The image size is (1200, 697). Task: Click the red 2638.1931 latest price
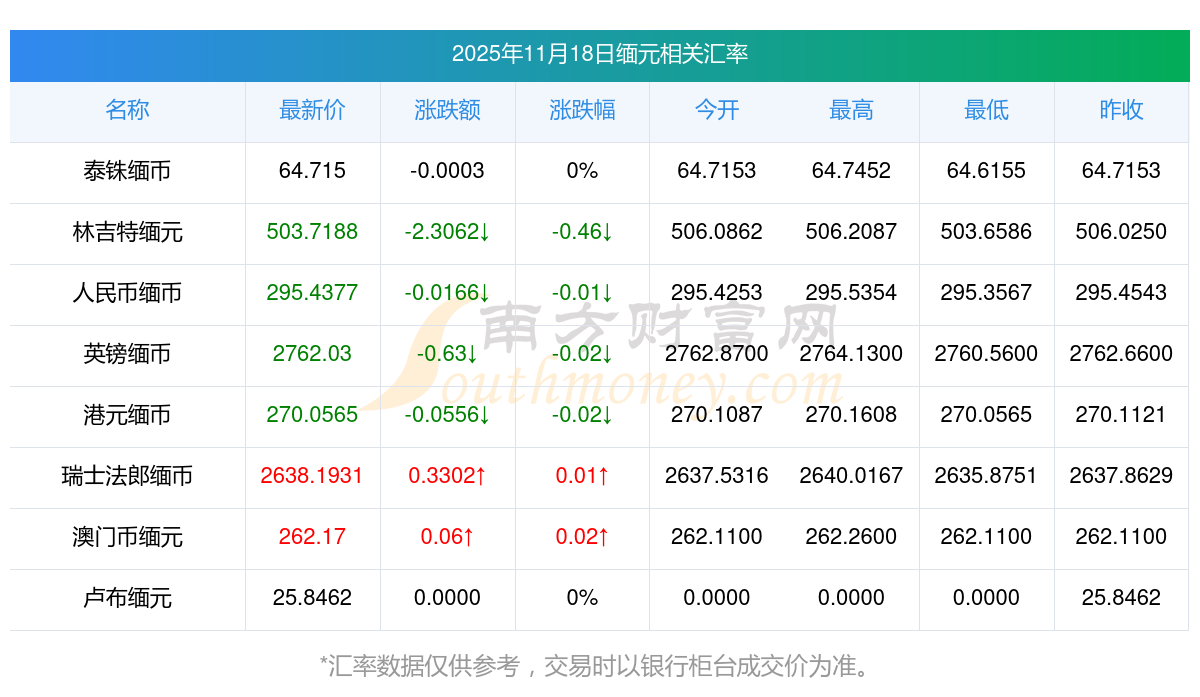click(312, 476)
